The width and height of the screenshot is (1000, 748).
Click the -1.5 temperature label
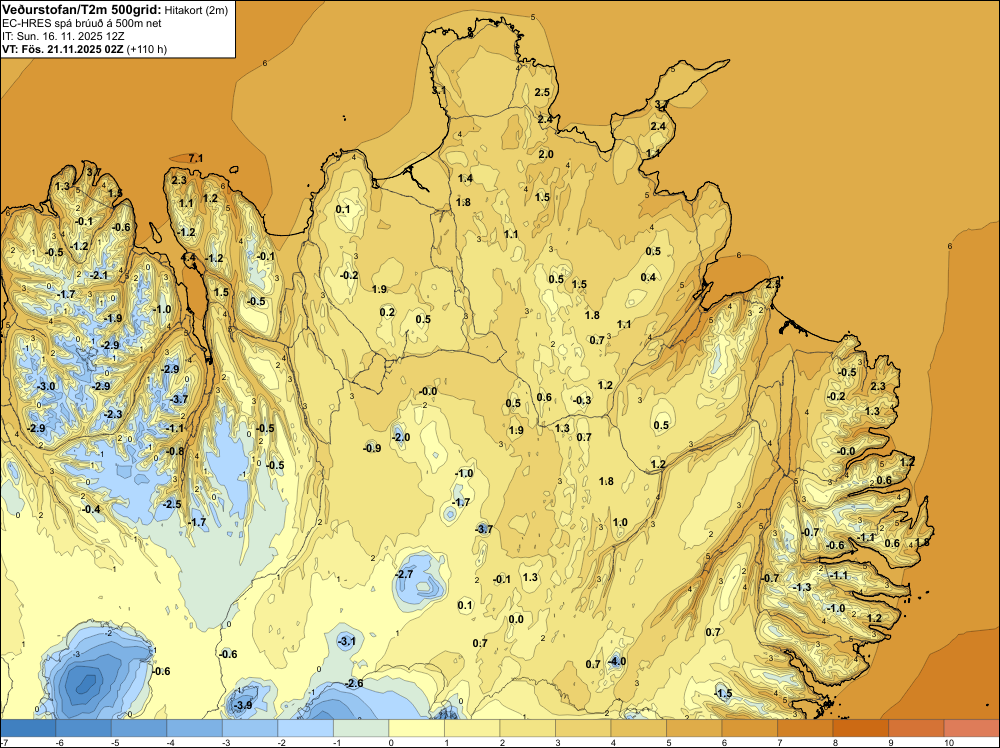(723, 693)
